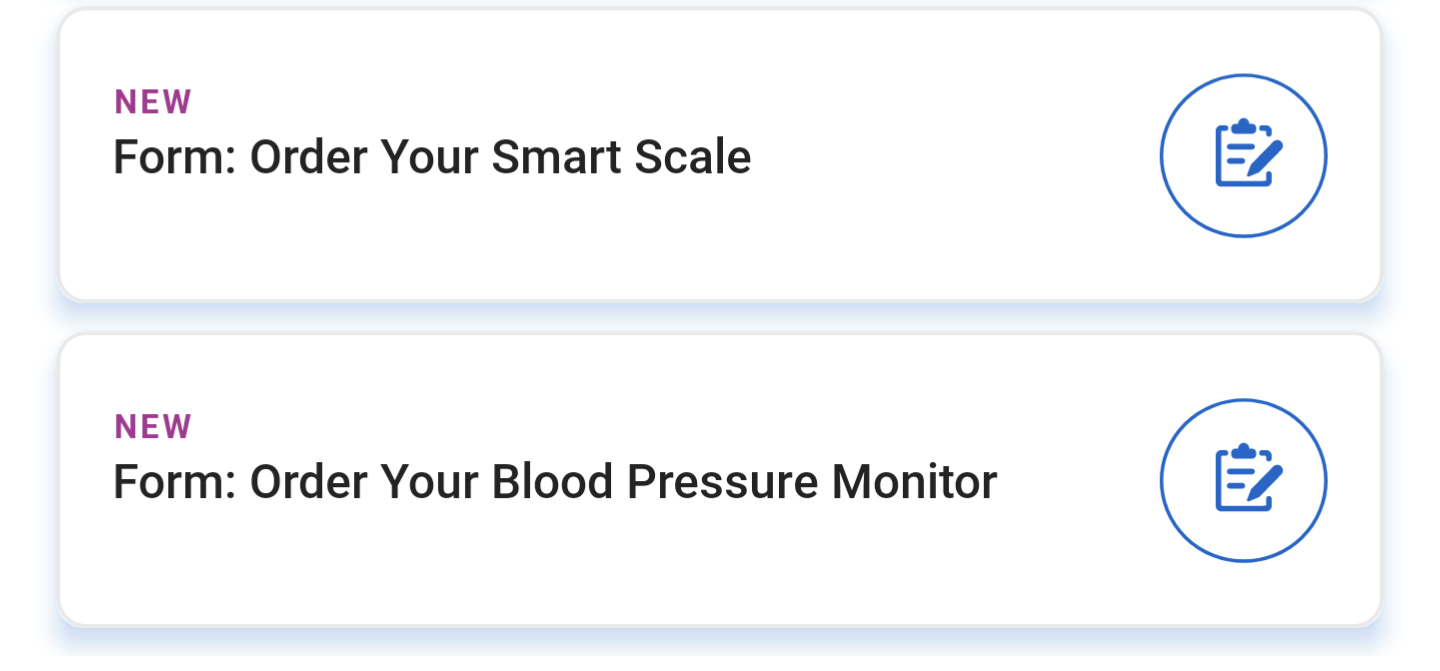Screen dimensions: 1440x671
Task: Click the Blood Pressure Monitor clipboard icon
Action: [1243, 480]
